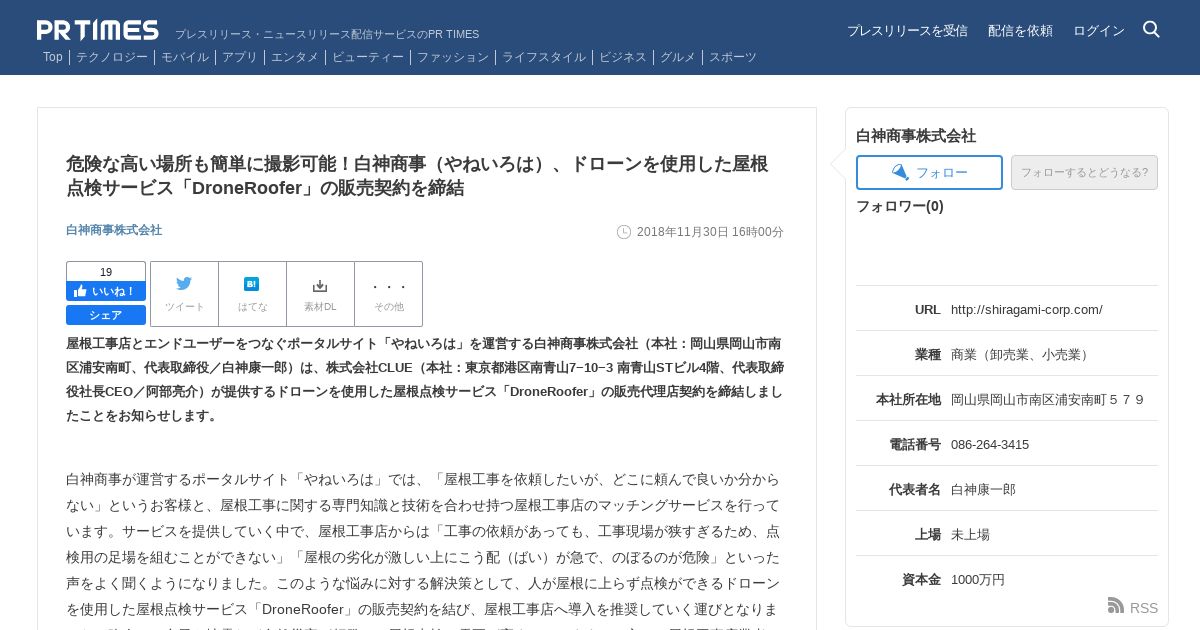Open the search magnifier icon
Screen dimensions: 1200x630
click(x=1151, y=29)
